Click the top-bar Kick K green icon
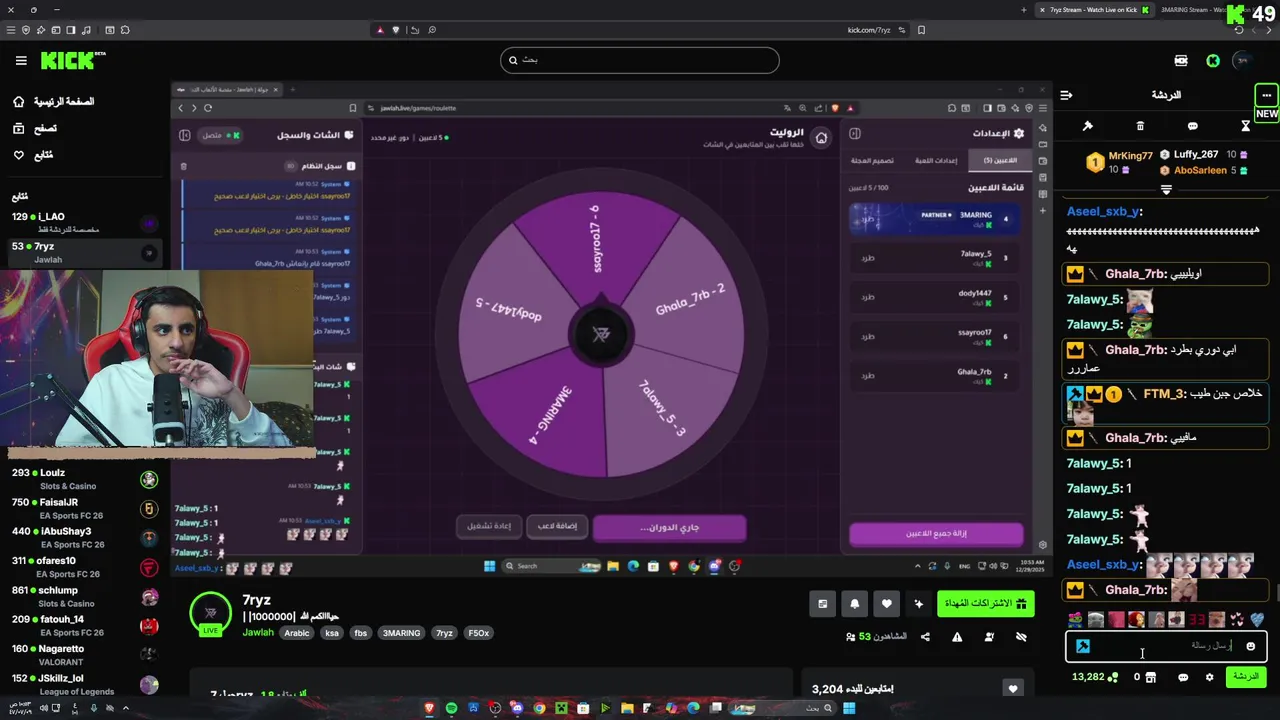Image resolution: width=1280 pixels, height=720 pixels. coord(1213,61)
